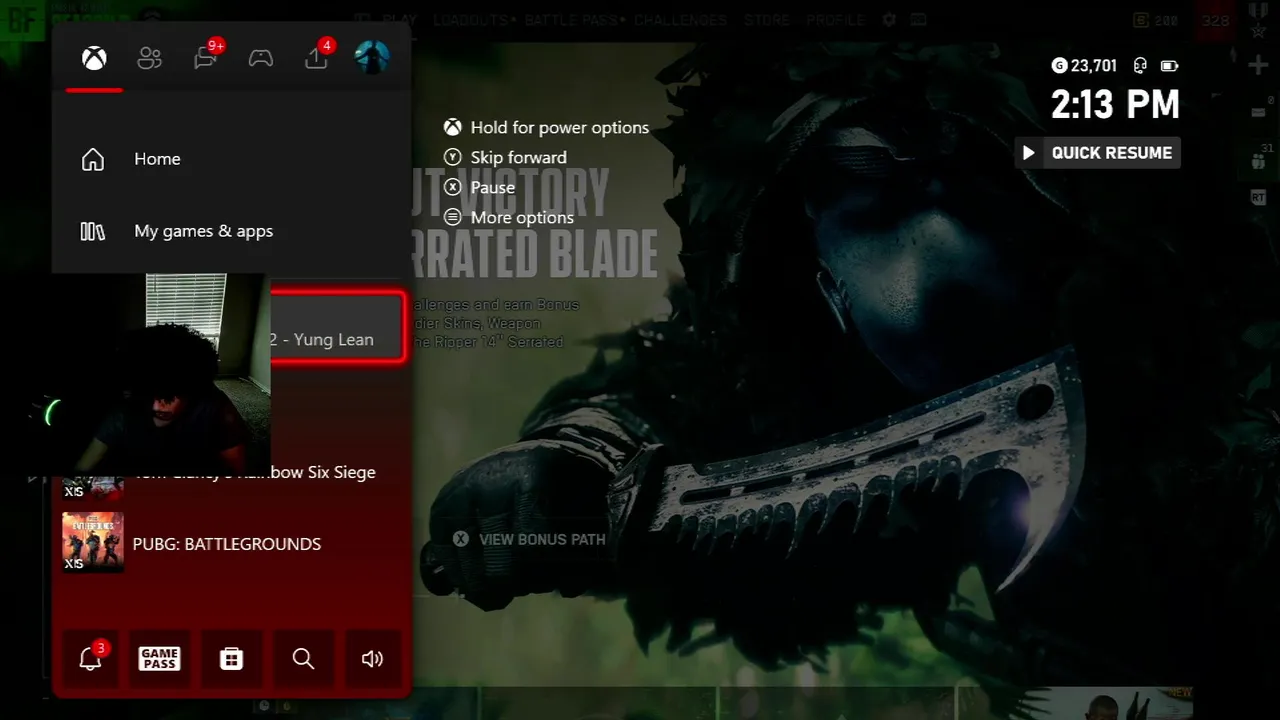Open the Capture & share tab
Screen dimensions: 1280x720
click(x=316, y=58)
